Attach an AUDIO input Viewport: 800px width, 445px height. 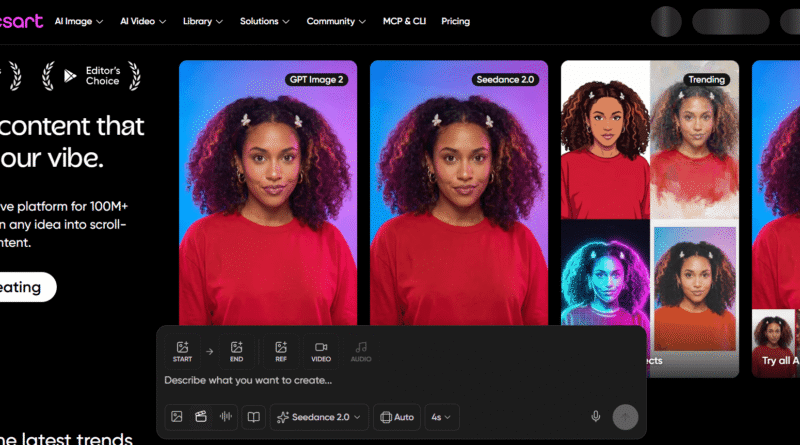pyautogui.click(x=361, y=351)
